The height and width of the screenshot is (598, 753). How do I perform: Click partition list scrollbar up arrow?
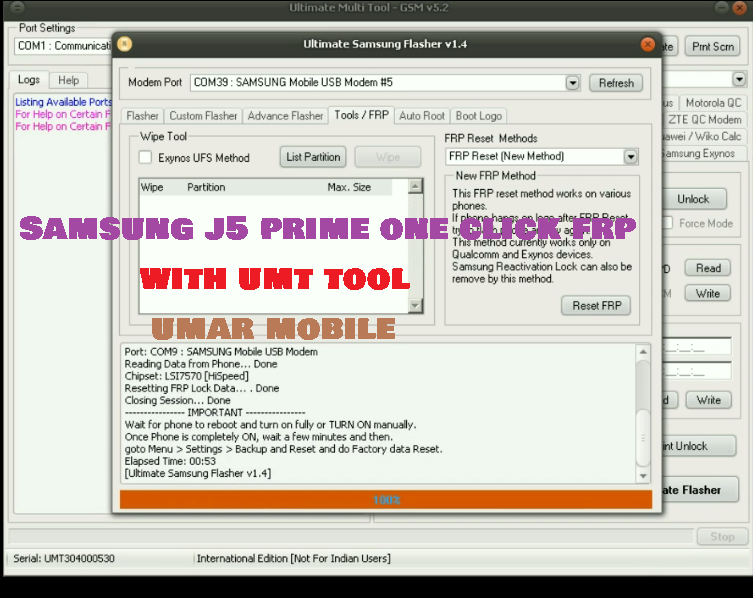(x=415, y=186)
